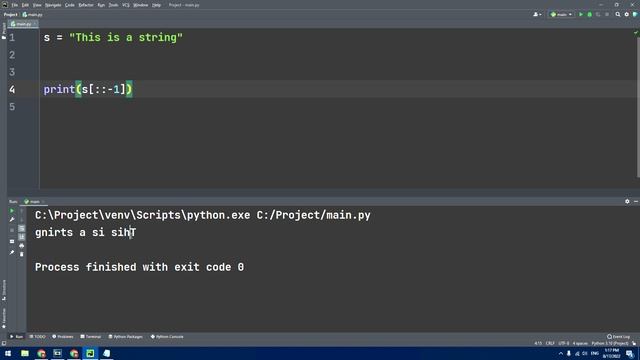
Task: Open the Tools menu
Action: (x=113, y=5)
